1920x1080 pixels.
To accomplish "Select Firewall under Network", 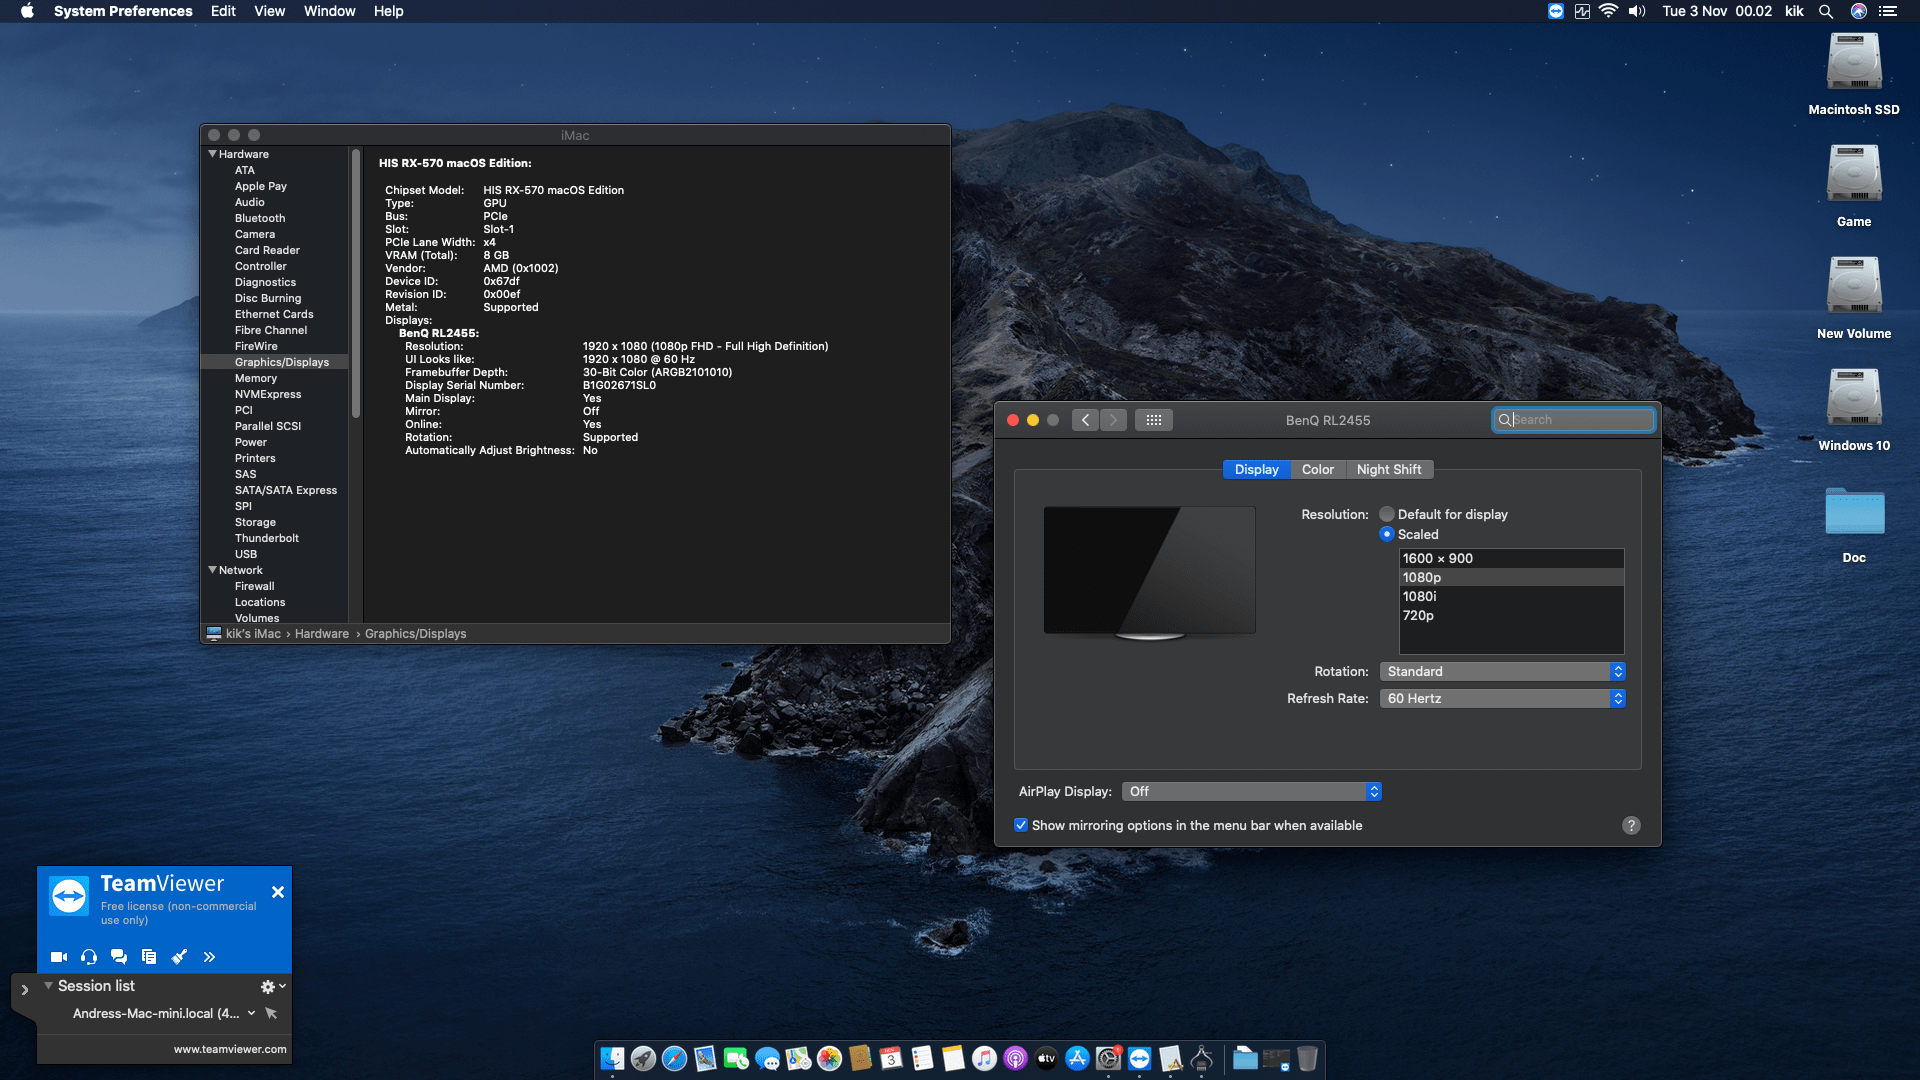I will pyautogui.click(x=254, y=586).
